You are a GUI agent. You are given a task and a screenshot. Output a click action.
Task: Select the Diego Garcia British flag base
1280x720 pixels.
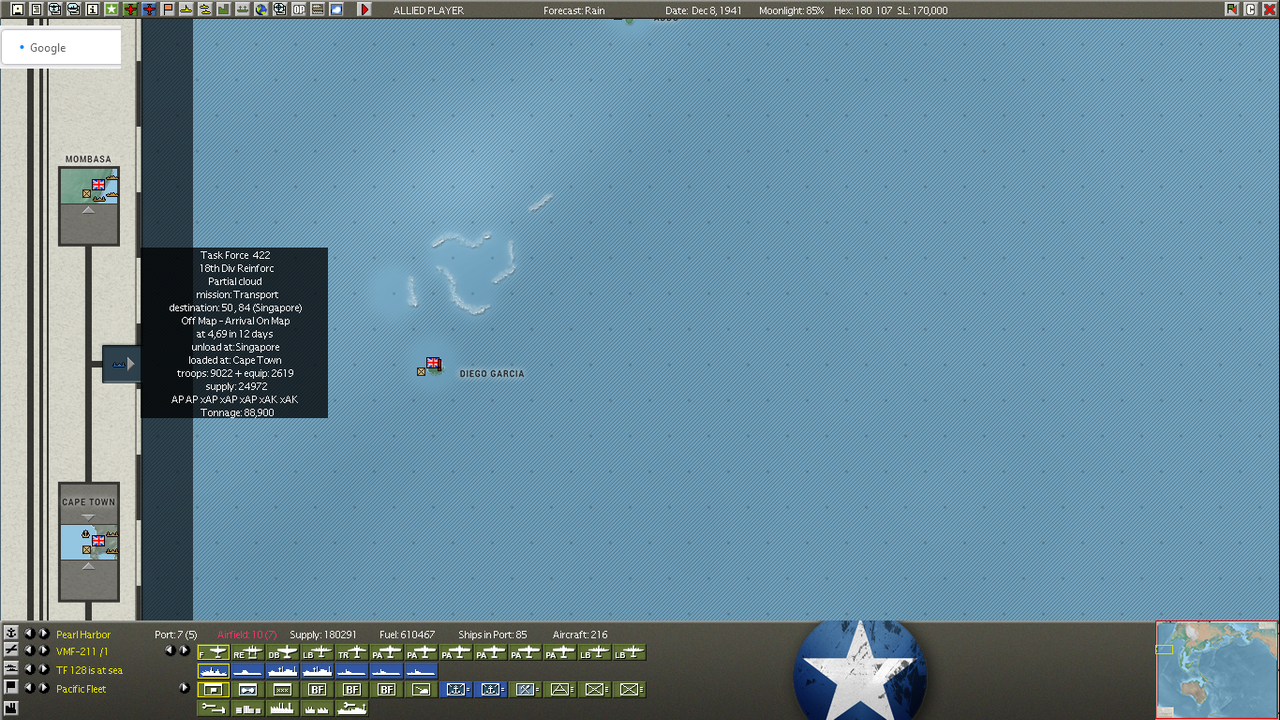tap(433, 364)
